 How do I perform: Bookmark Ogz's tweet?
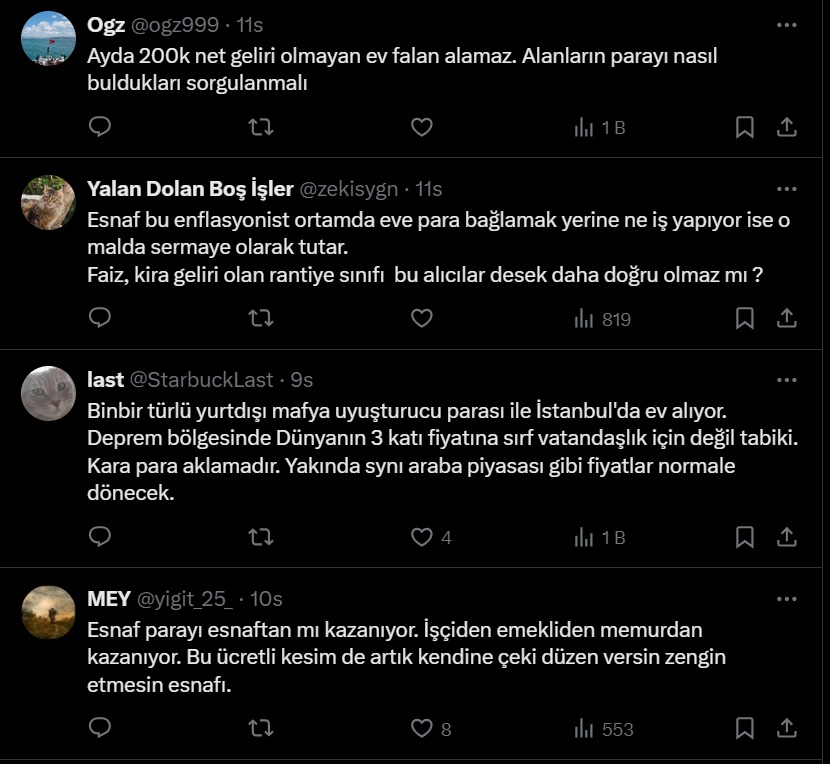tap(745, 127)
